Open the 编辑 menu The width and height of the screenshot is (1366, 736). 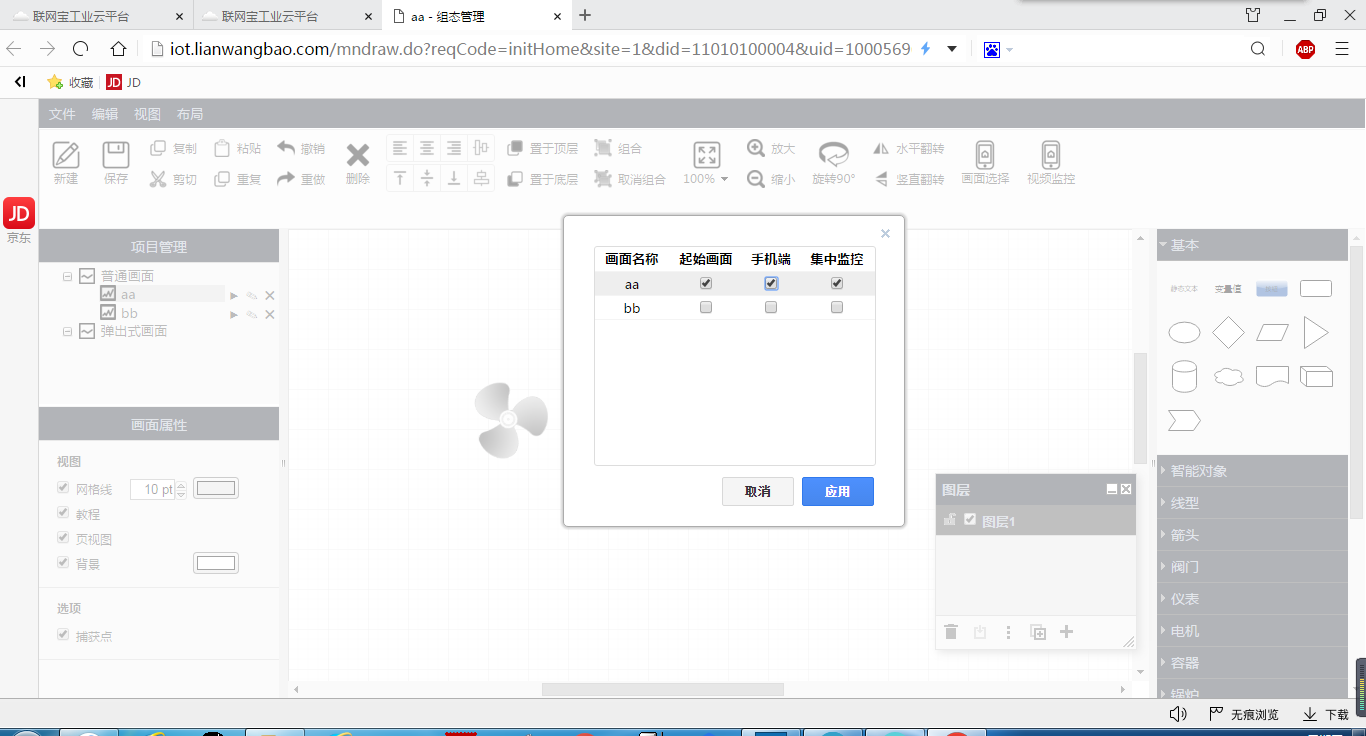pos(105,114)
